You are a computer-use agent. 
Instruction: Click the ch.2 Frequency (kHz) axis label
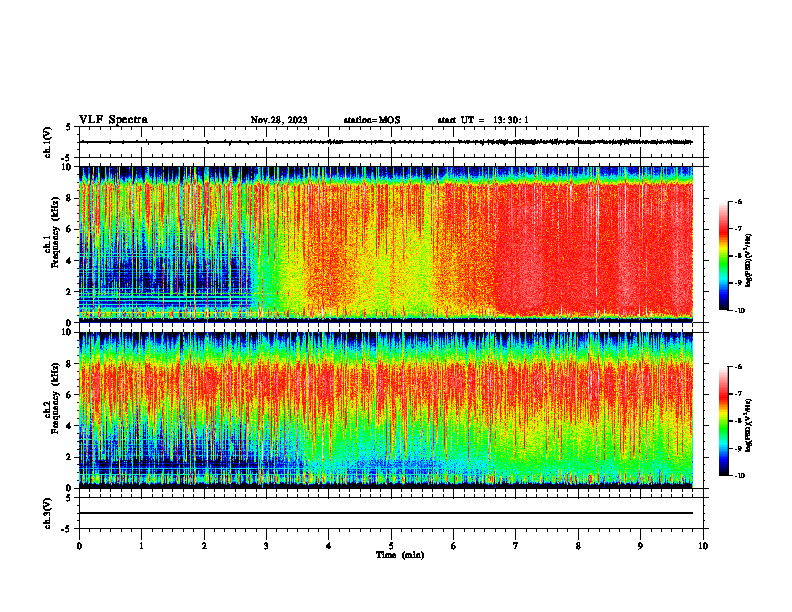53,397
